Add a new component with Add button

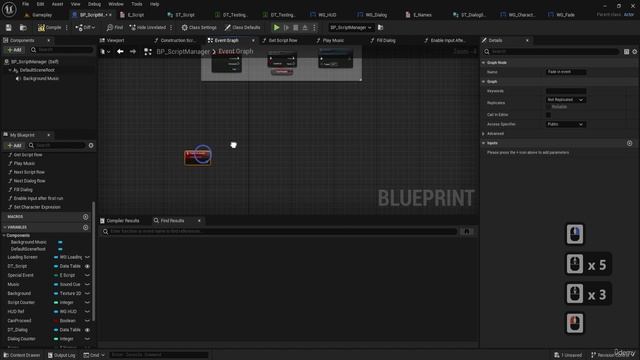[14, 50]
